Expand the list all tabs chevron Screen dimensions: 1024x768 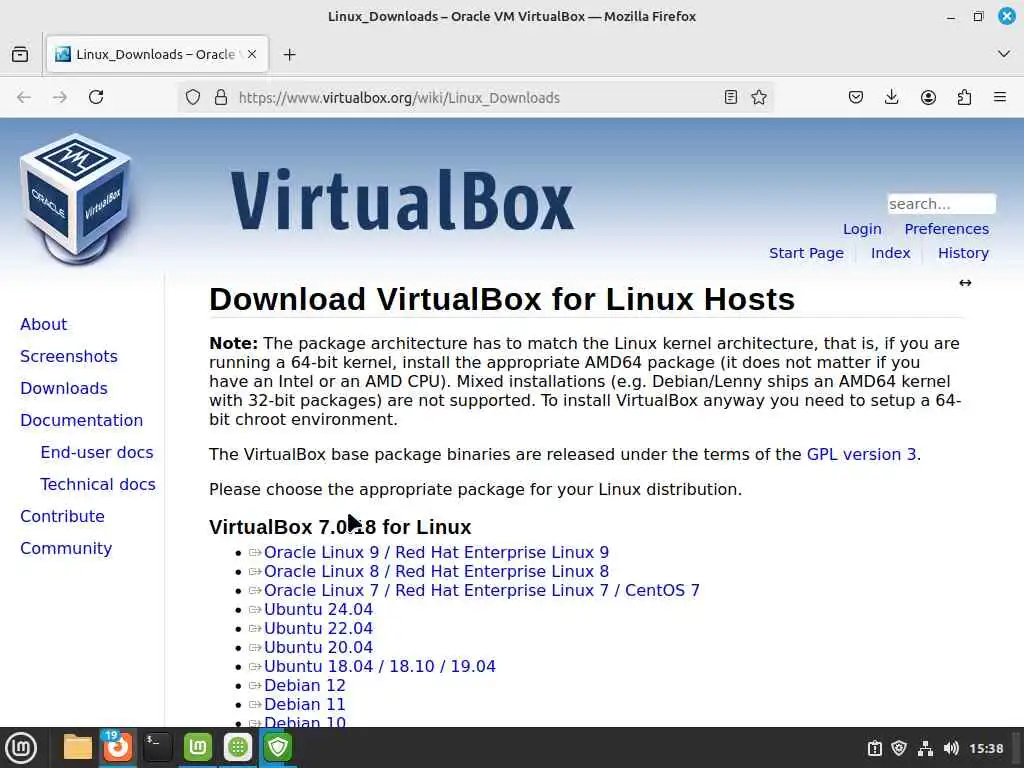click(1004, 54)
